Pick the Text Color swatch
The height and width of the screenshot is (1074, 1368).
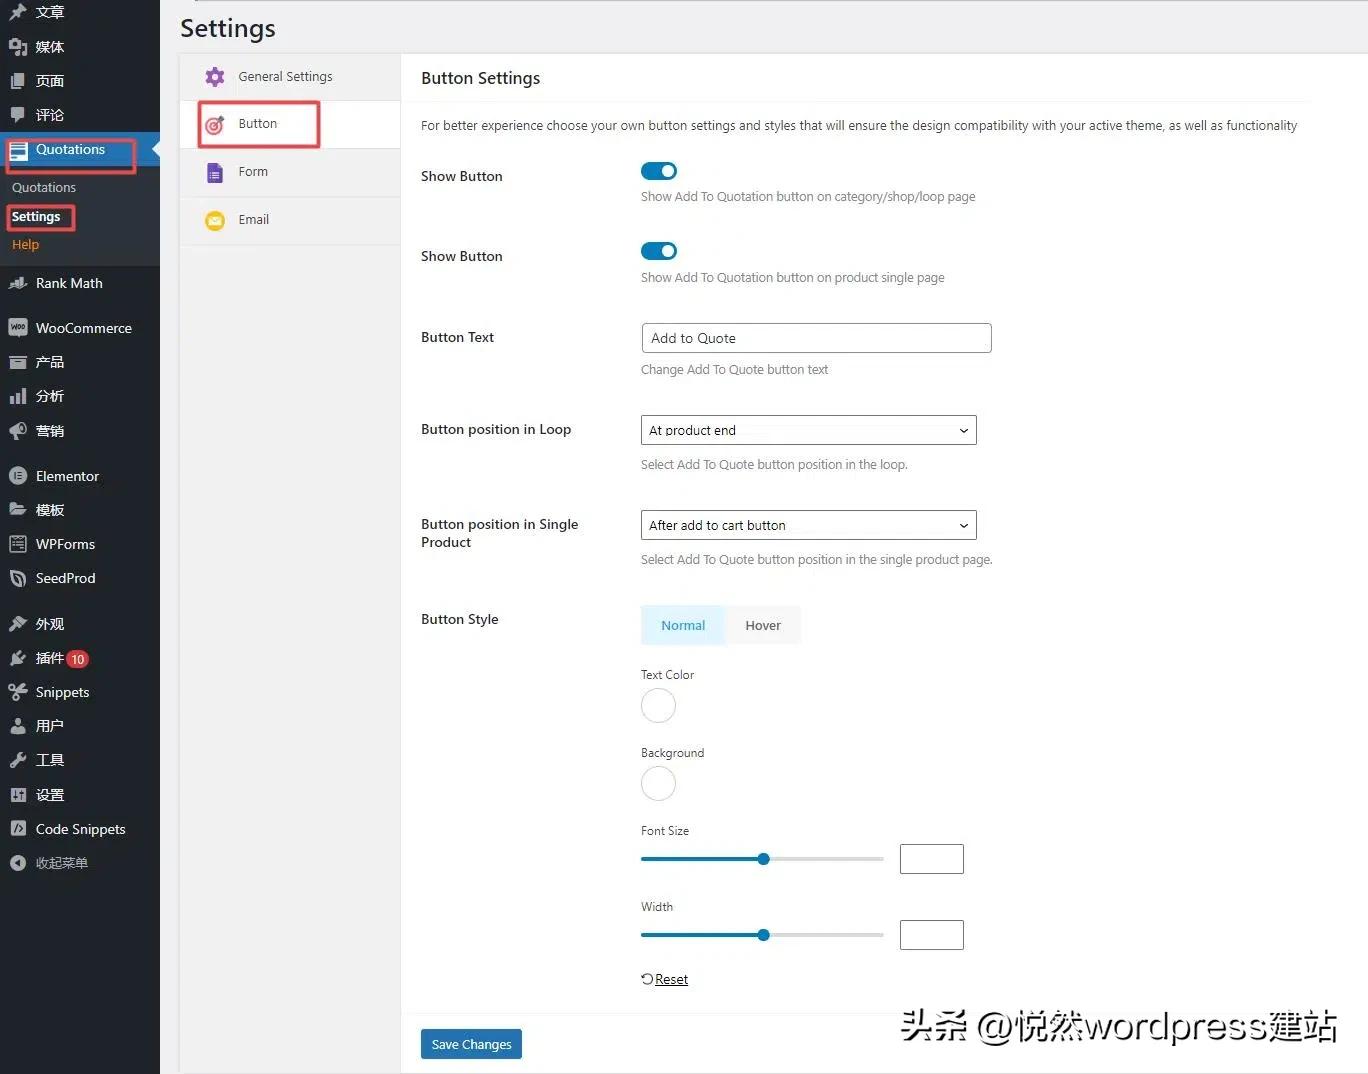[658, 706]
